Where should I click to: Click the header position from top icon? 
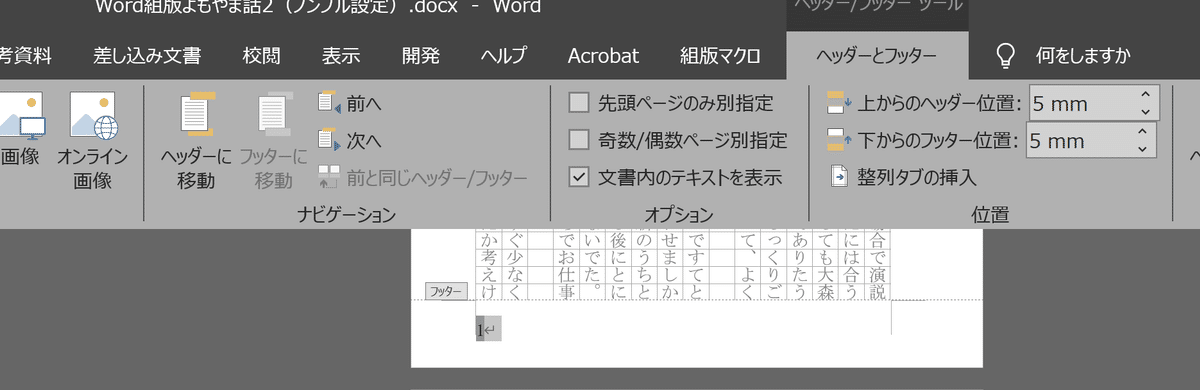click(838, 102)
